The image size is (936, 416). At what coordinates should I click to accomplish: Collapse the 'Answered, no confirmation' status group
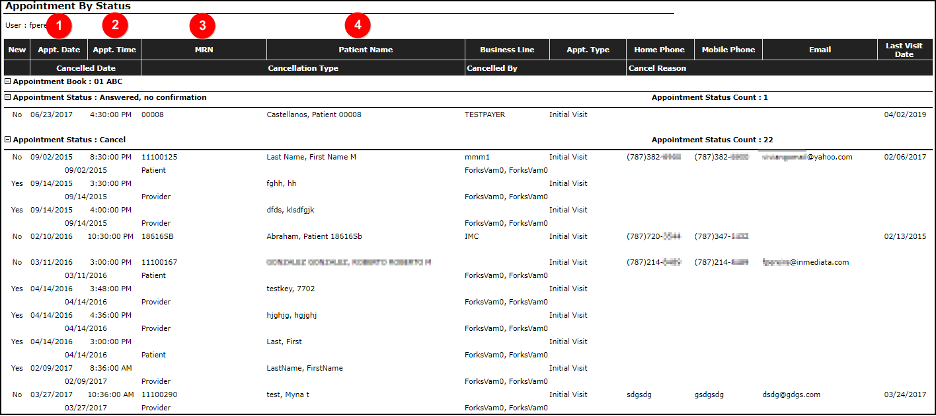[x=8, y=98]
